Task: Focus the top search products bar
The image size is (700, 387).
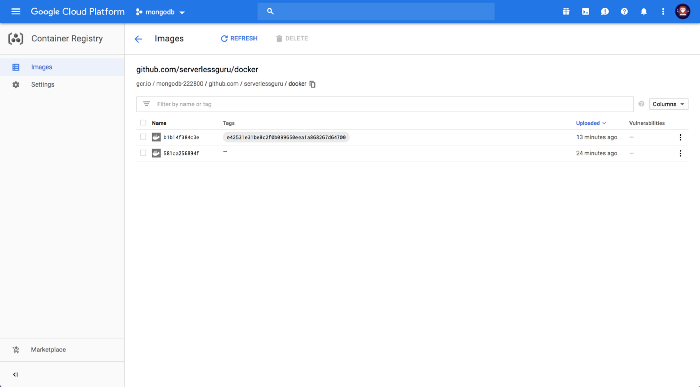Action: [376, 11]
